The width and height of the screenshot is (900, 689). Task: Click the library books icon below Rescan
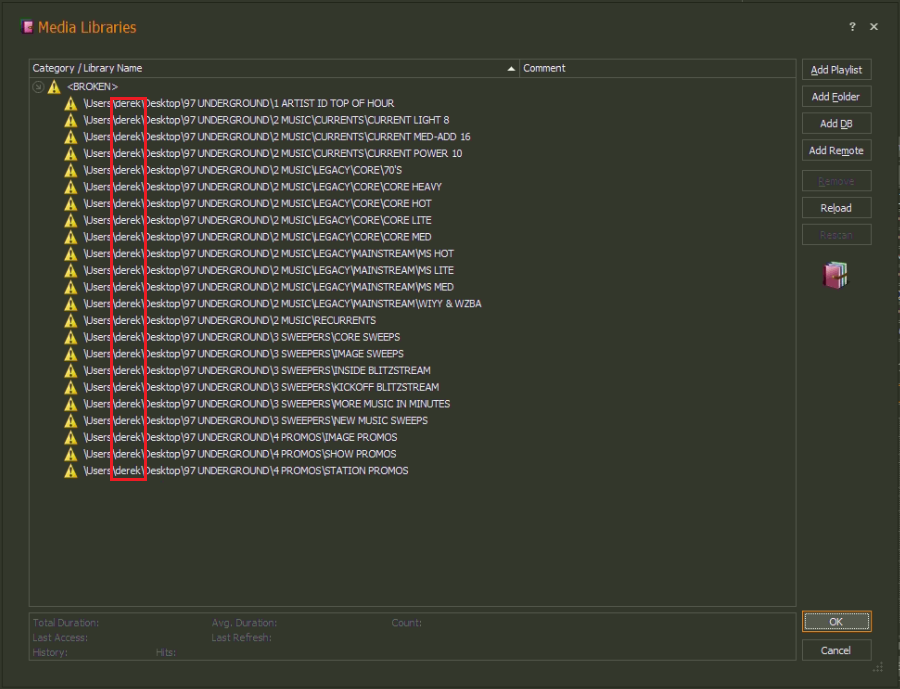pyautogui.click(x=836, y=275)
